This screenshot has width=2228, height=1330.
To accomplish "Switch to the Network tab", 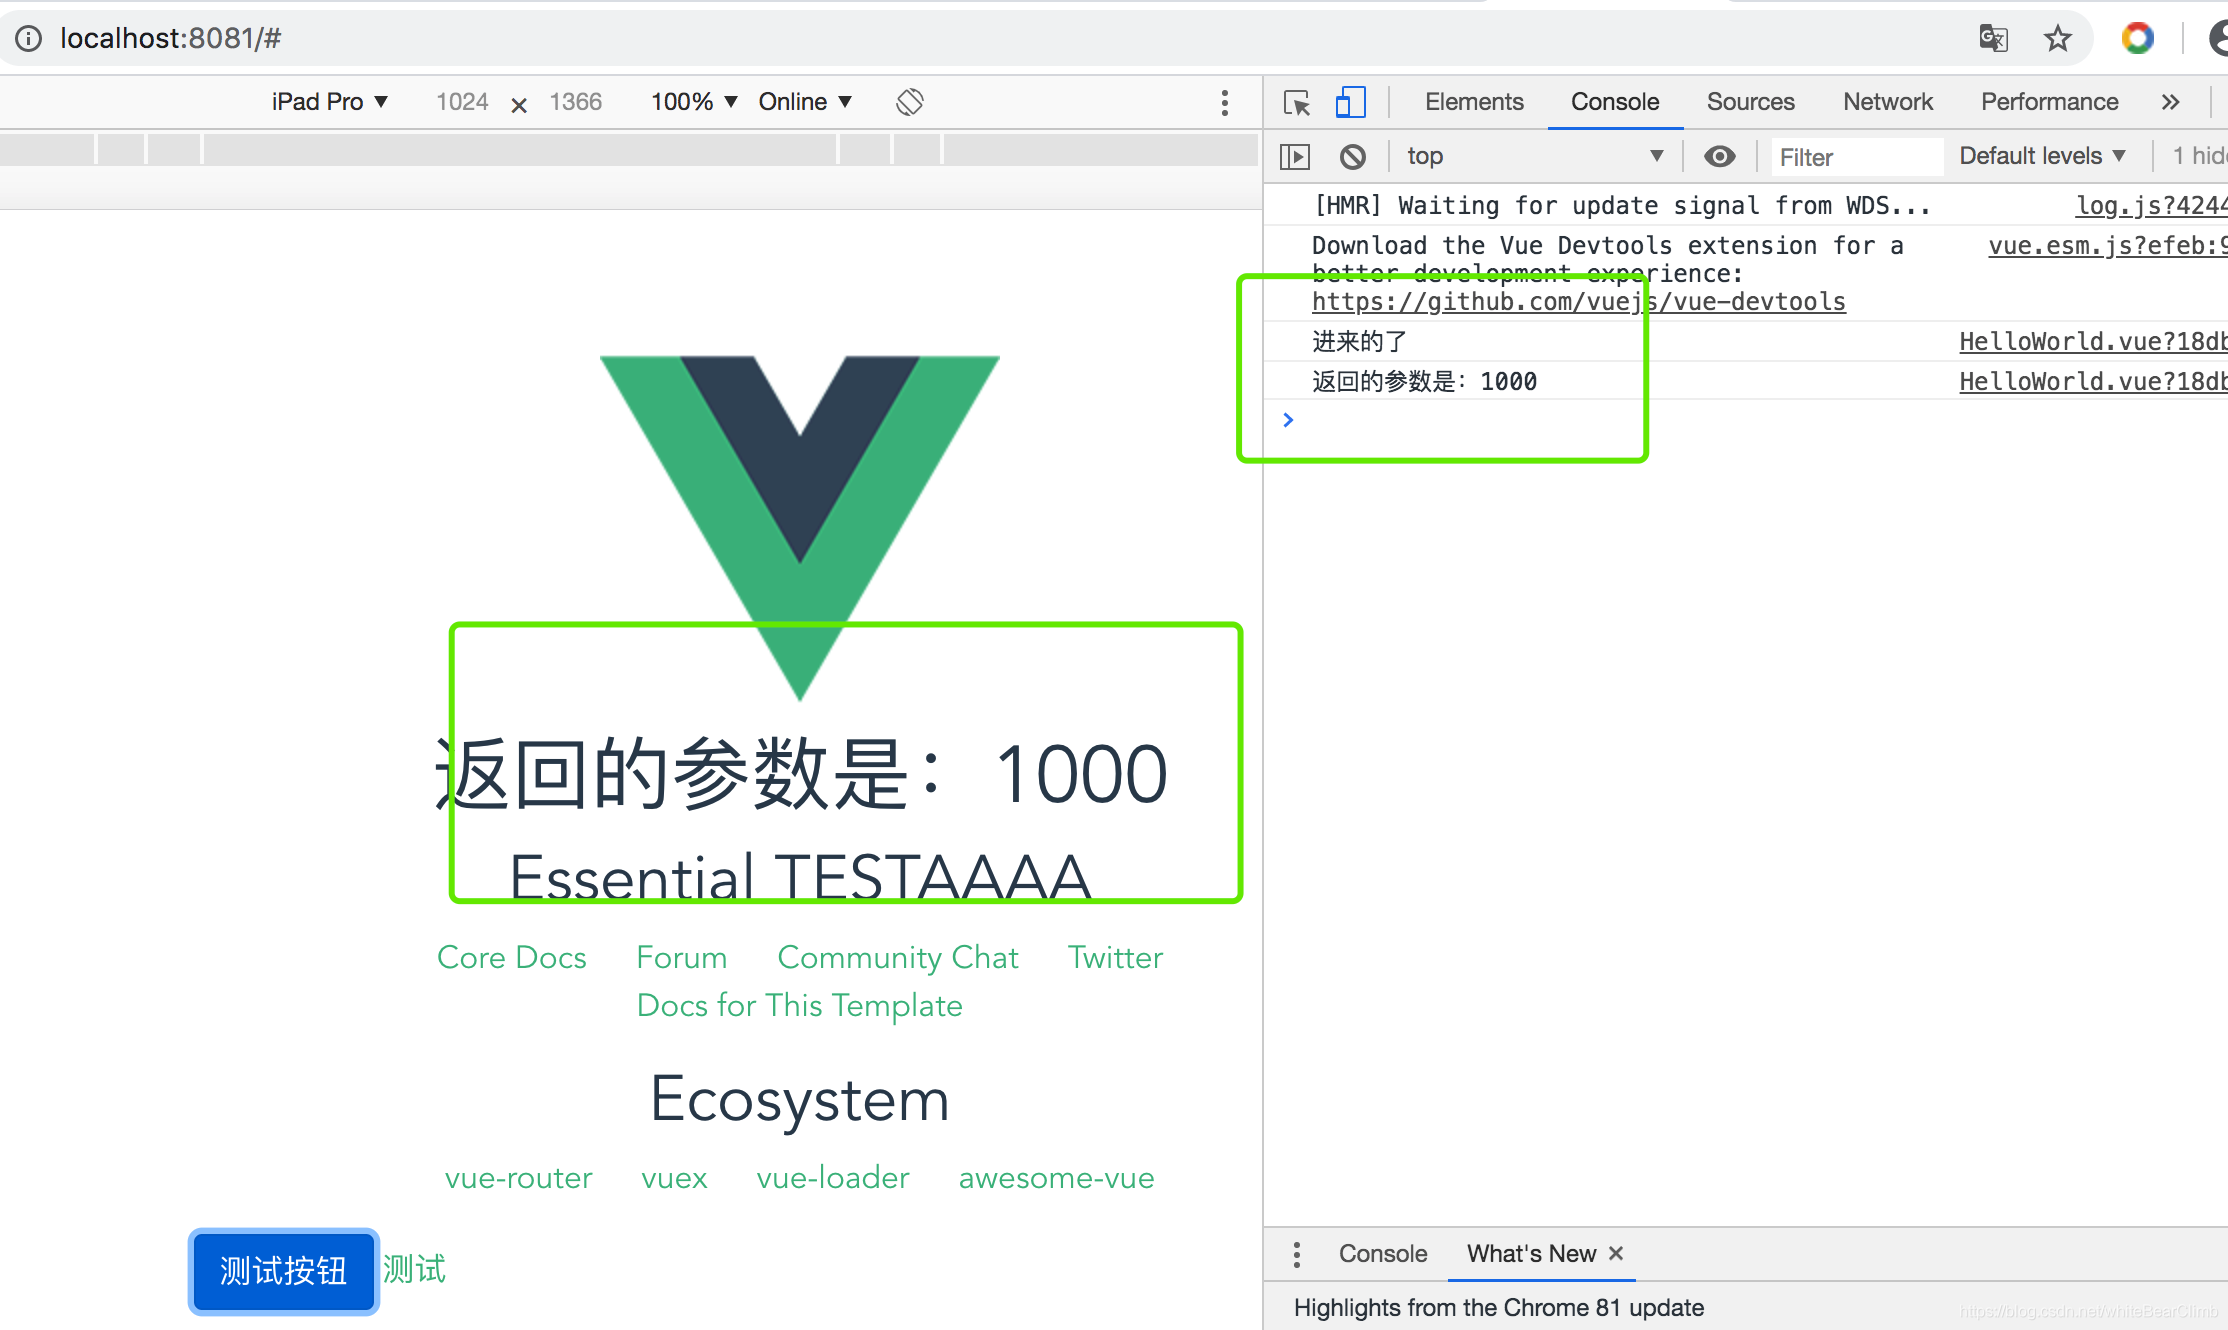I will click(1888, 102).
